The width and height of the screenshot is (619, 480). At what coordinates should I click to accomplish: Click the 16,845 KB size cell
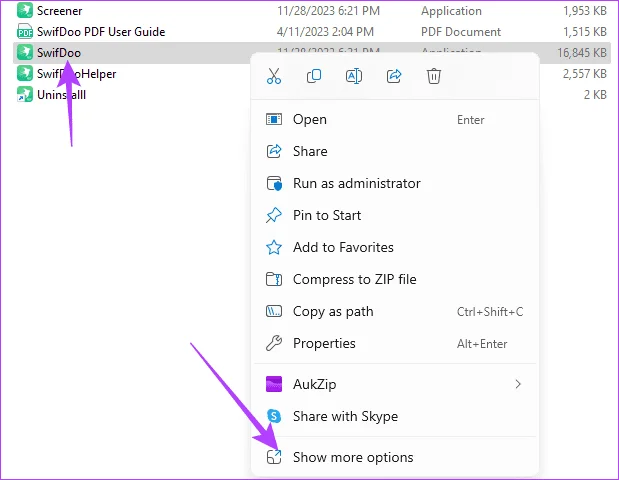(x=582, y=52)
